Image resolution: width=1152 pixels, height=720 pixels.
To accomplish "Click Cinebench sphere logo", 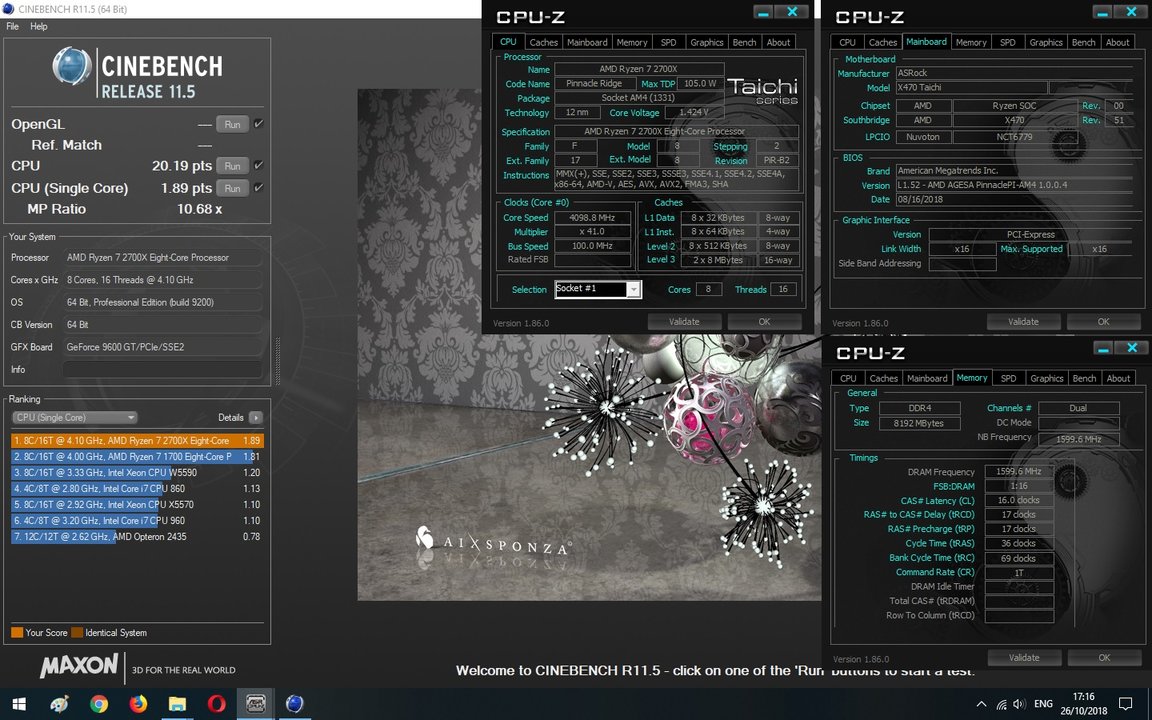I will pyautogui.click(x=72, y=66).
